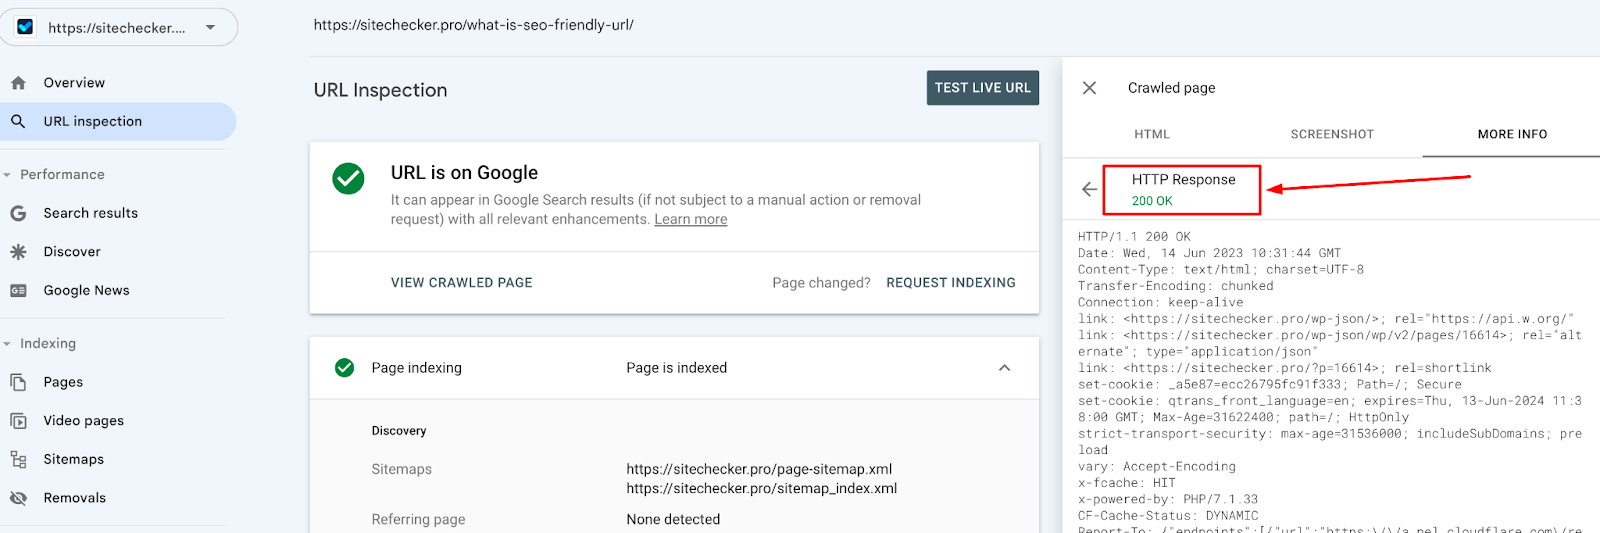
Task: Open the Learn more link
Action: [x=691, y=219]
